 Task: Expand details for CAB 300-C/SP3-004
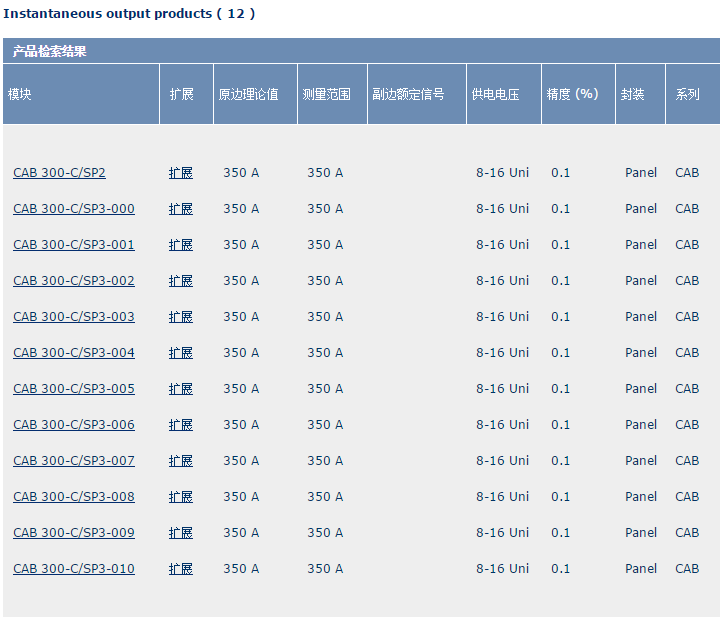click(x=181, y=353)
